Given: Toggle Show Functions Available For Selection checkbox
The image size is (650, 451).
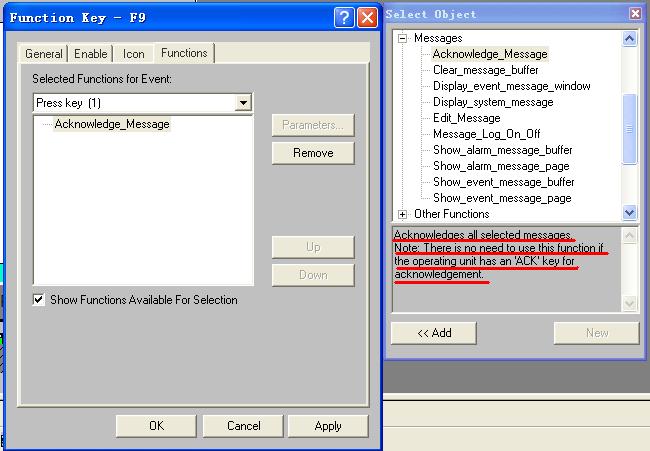Looking at the screenshot, I should [39, 299].
